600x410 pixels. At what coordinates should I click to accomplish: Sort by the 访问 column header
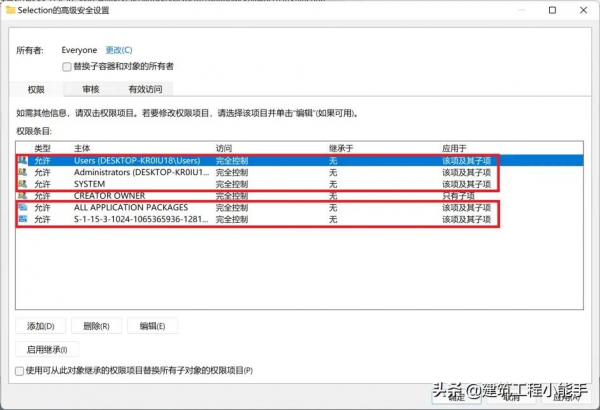[x=224, y=148]
